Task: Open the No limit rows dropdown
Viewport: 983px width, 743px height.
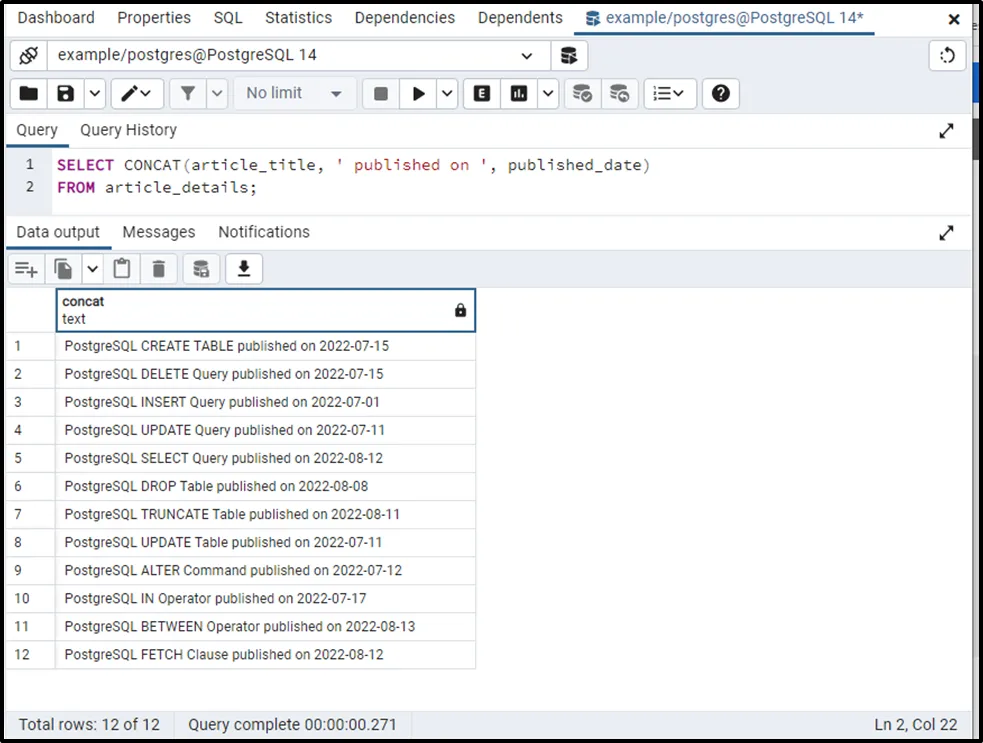Action: [293, 93]
